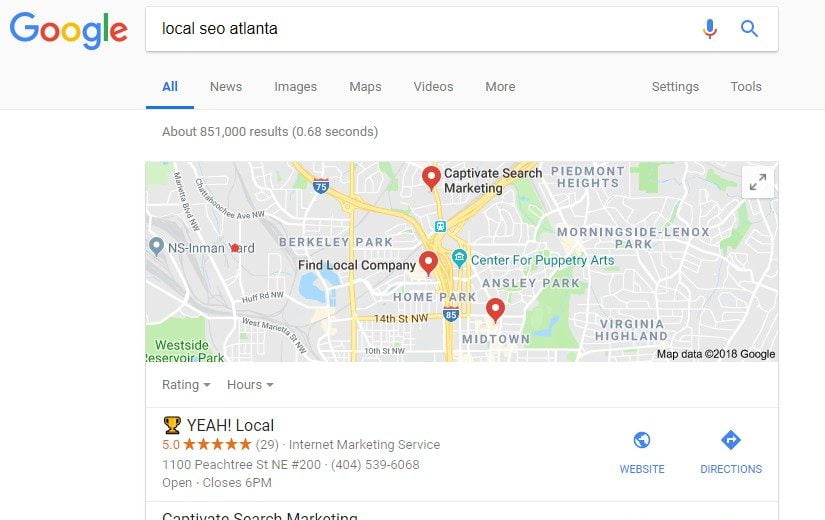
Task: Click the Captivate Search Marketing map pin
Action: pos(431,178)
